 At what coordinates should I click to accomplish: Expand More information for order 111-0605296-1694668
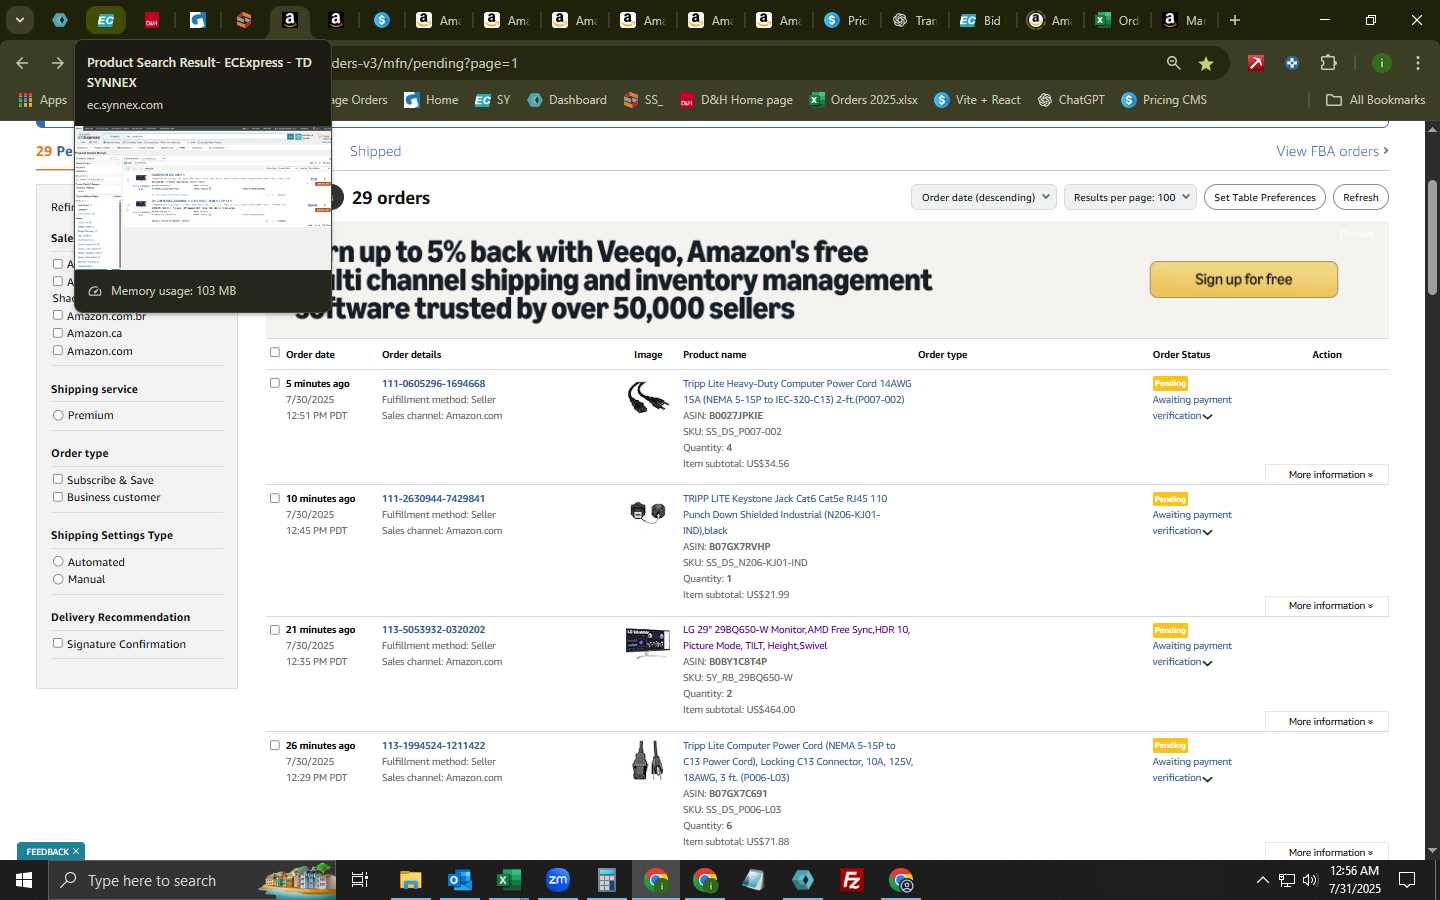(1327, 474)
